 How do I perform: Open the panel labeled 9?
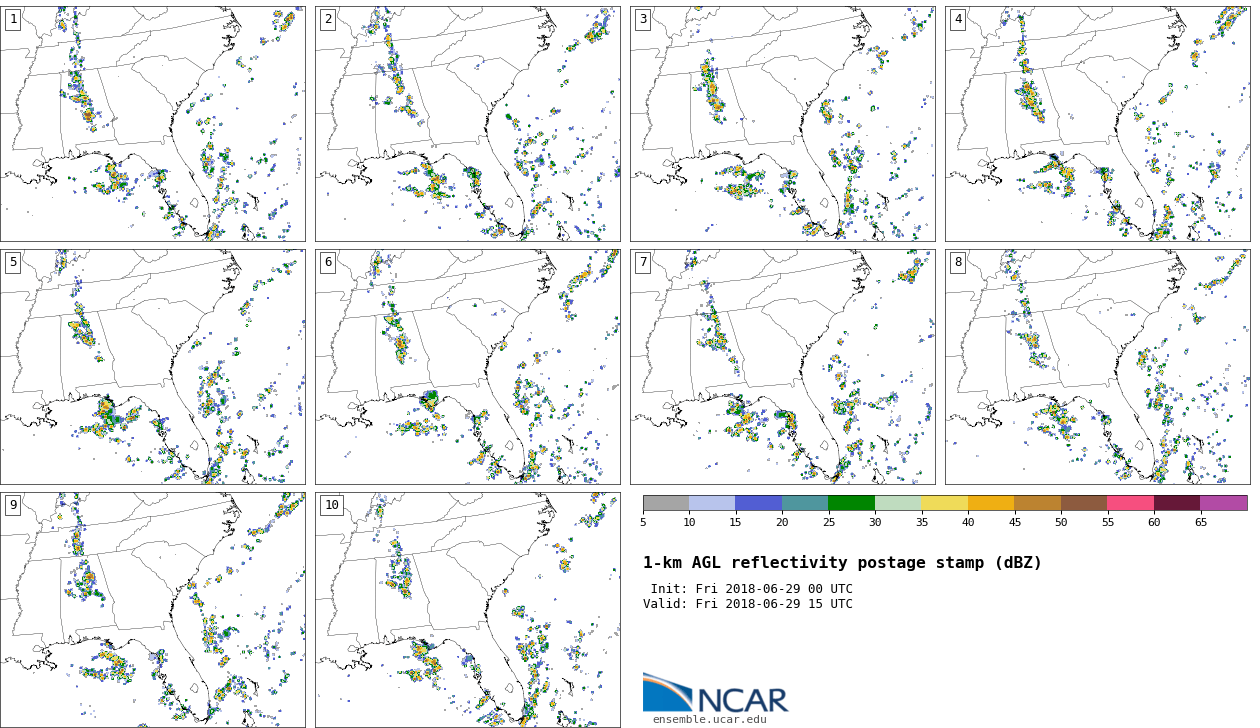tap(153, 609)
